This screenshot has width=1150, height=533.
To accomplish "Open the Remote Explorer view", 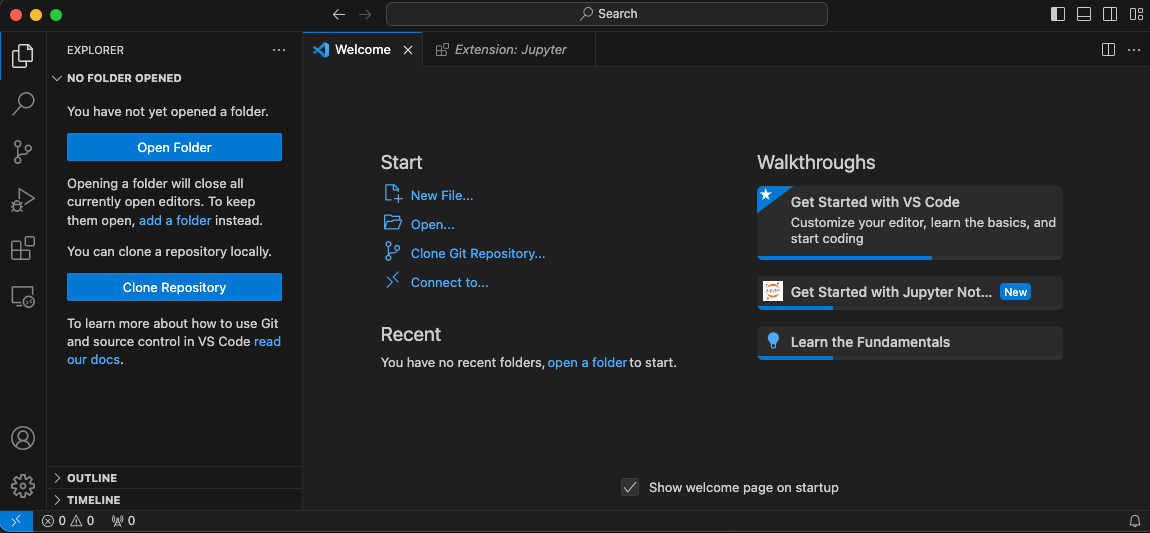I will point(23,297).
